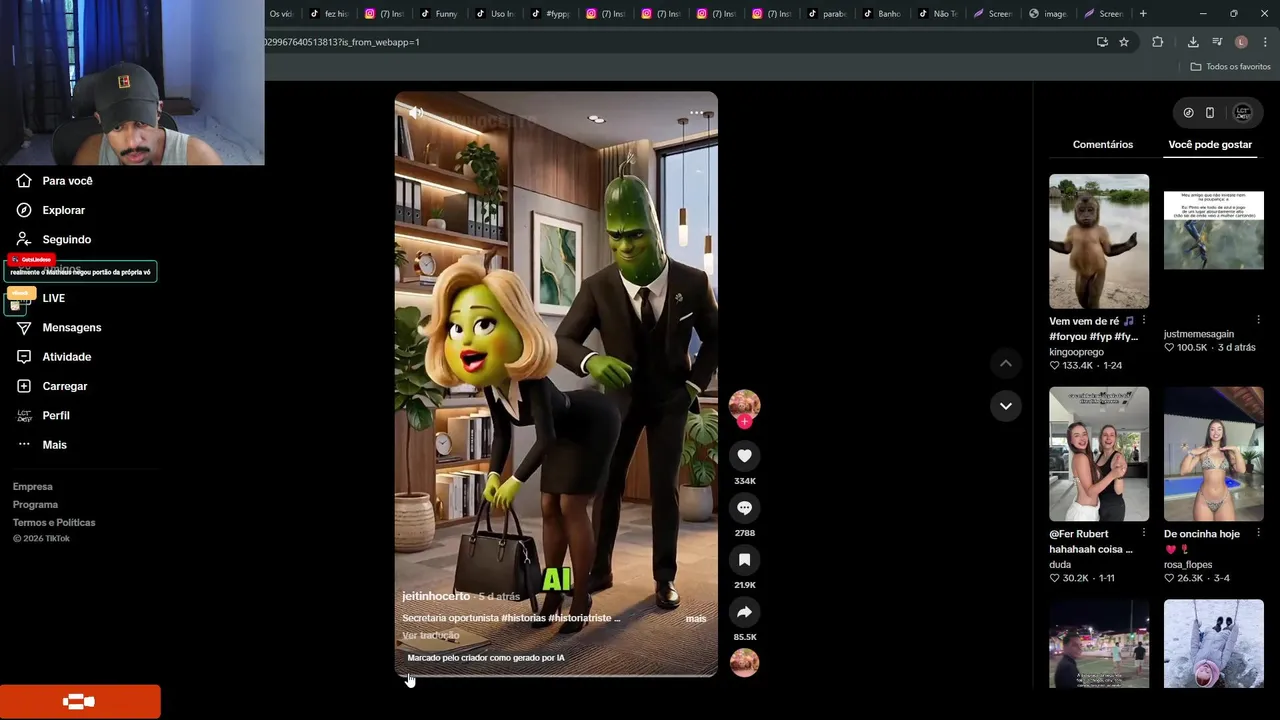1280x720 pixels.
Task: Click the address bar URL field
Action: pos(670,42)
